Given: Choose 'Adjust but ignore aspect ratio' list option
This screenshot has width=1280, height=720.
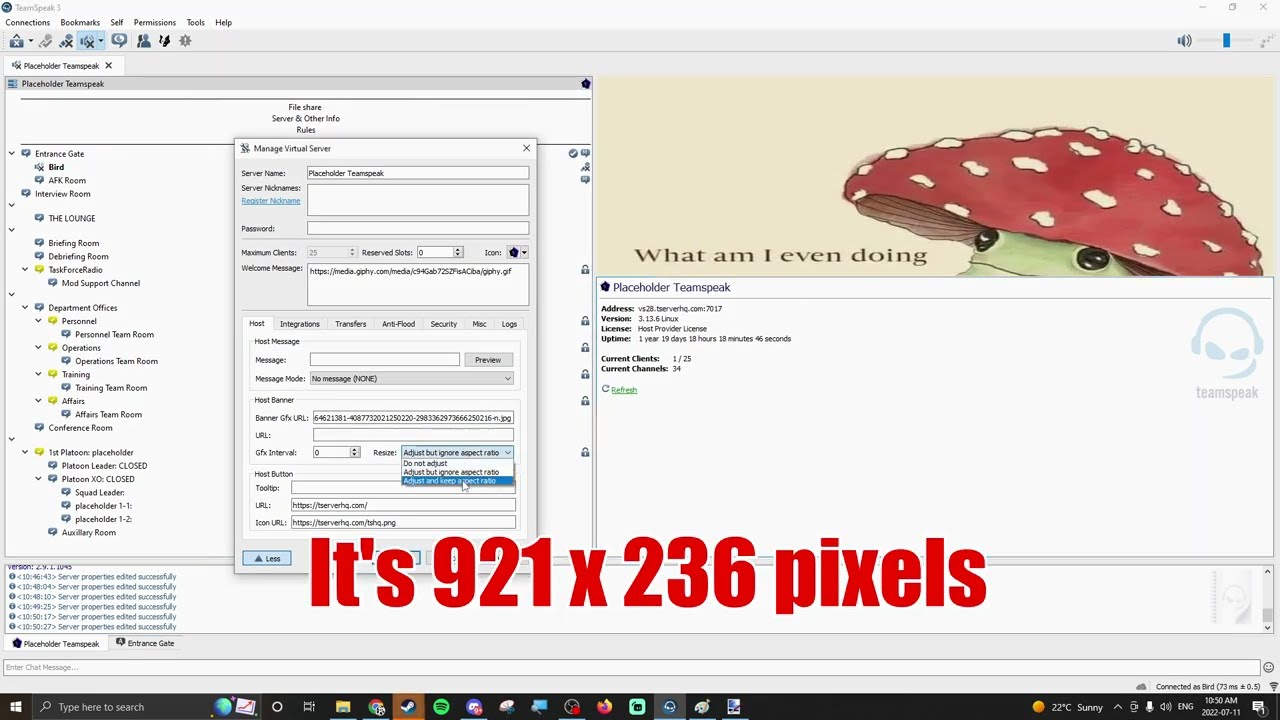Looking at the screenshot, I should [457, 472].
